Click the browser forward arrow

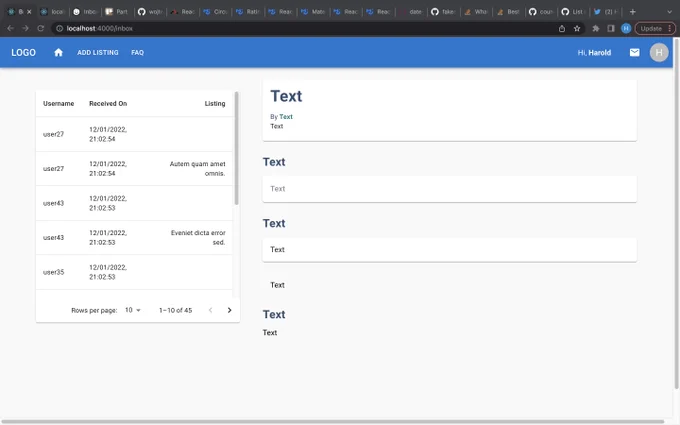coord(25,28)
